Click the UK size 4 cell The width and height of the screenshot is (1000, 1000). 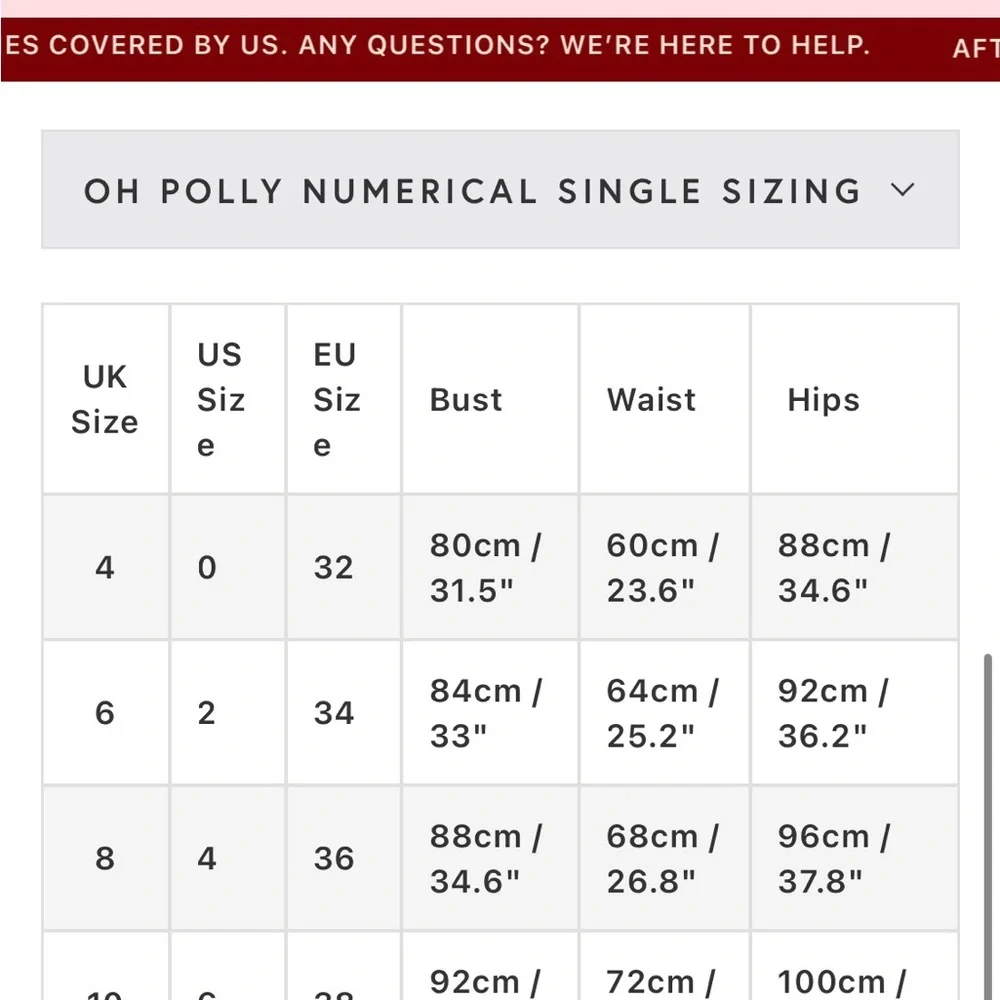tap(105, 567)
